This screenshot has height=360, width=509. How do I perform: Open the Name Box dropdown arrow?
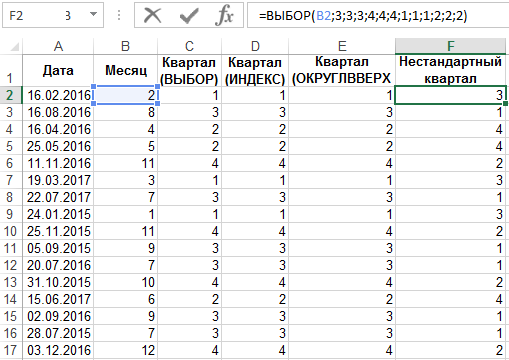click(94, 14)
